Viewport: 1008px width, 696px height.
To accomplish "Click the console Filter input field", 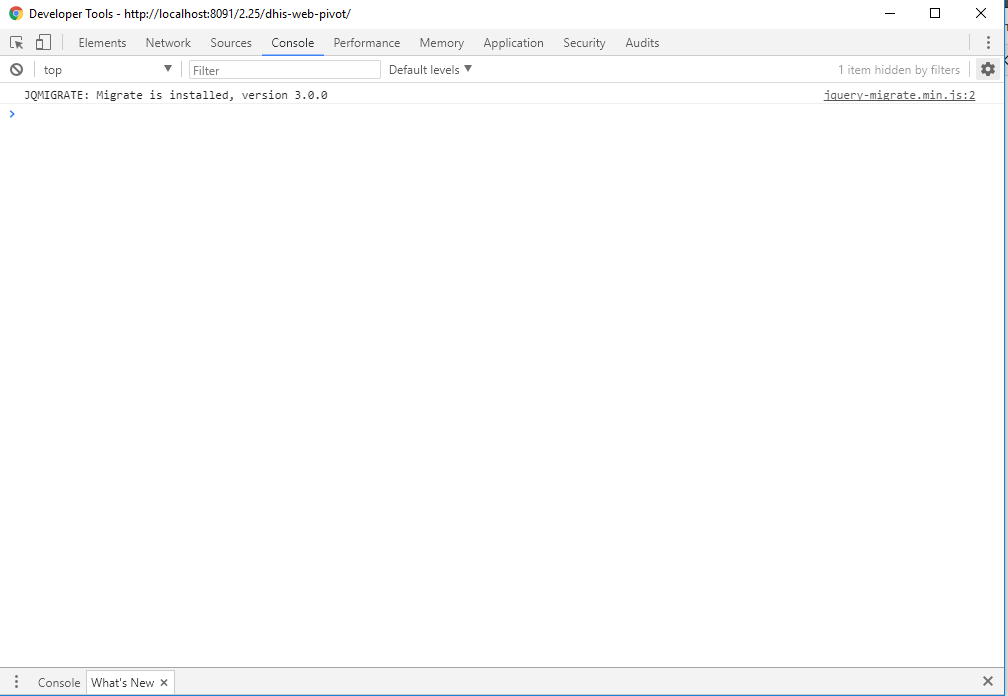I will click(x=285, y=70).
